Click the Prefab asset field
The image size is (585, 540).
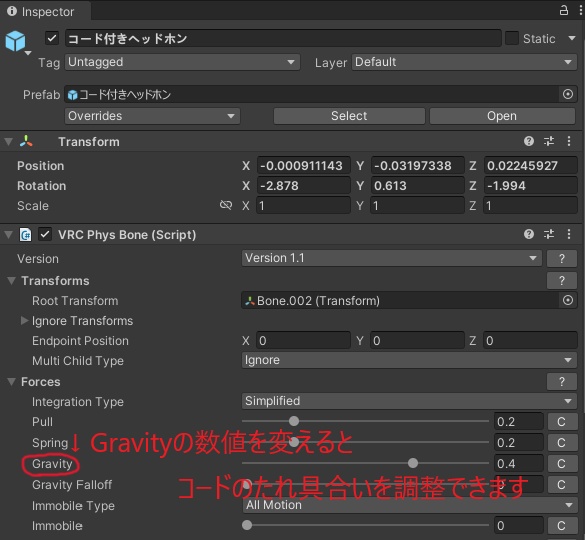(x=313, y=94)
